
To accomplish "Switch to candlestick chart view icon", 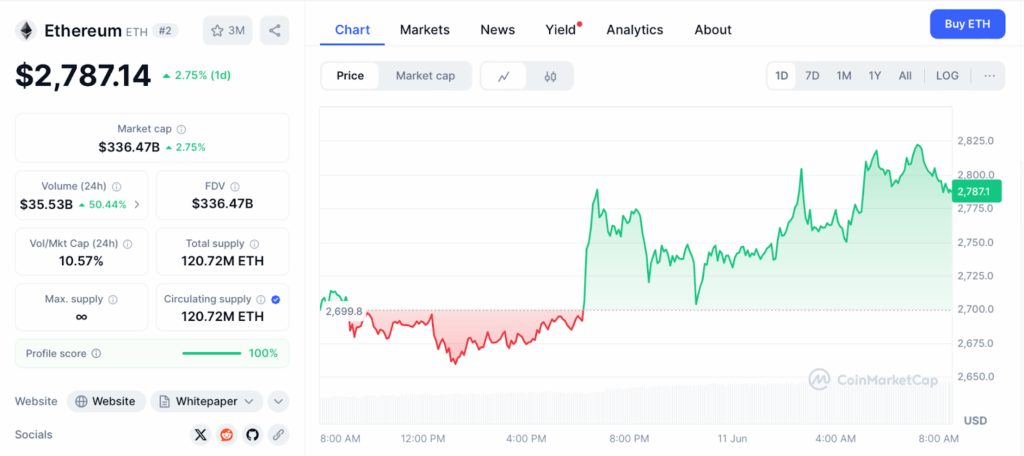I will [x=550, y=76].
